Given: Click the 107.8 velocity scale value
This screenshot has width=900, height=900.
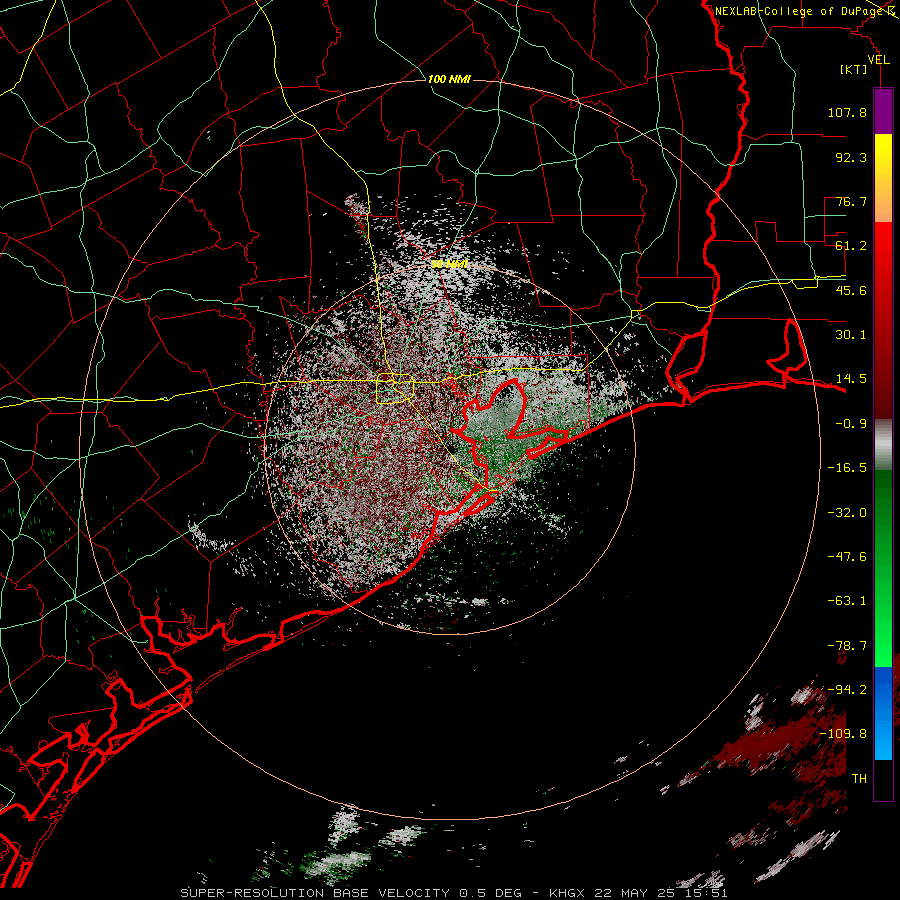Looking at the screenshot, I should [x=847, y=112].
